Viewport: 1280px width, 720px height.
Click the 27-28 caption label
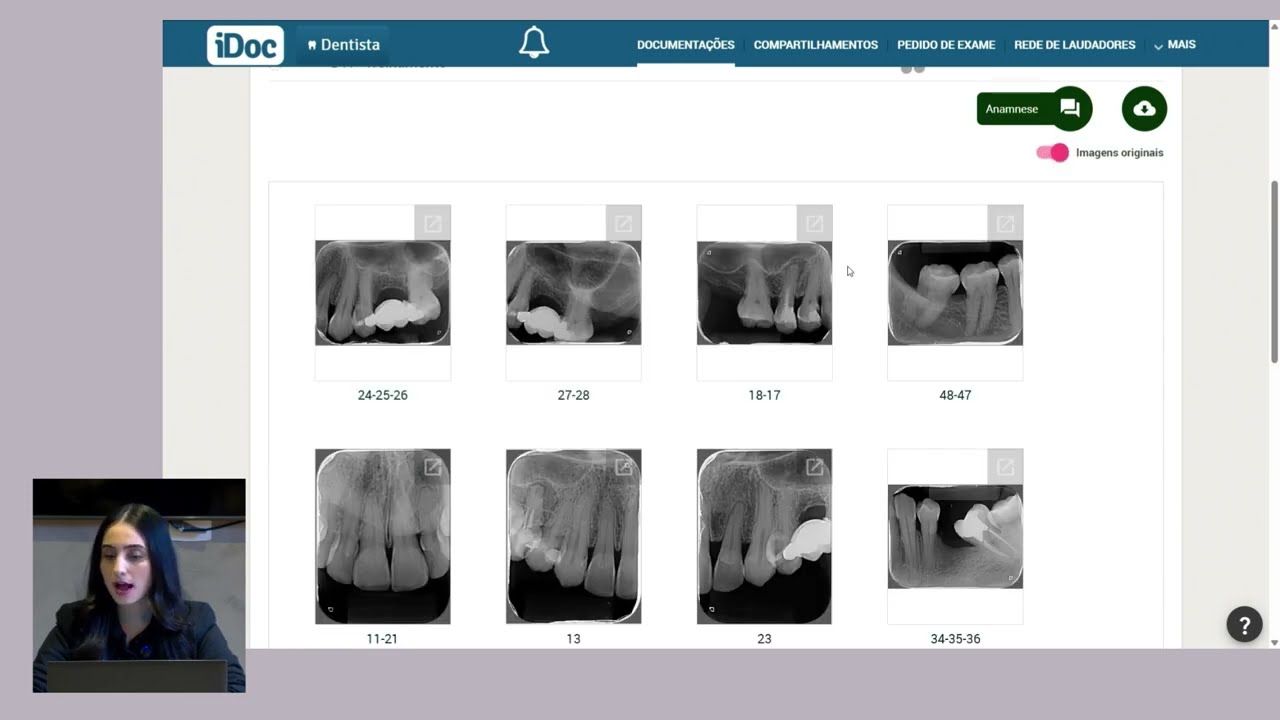point(574,395)
